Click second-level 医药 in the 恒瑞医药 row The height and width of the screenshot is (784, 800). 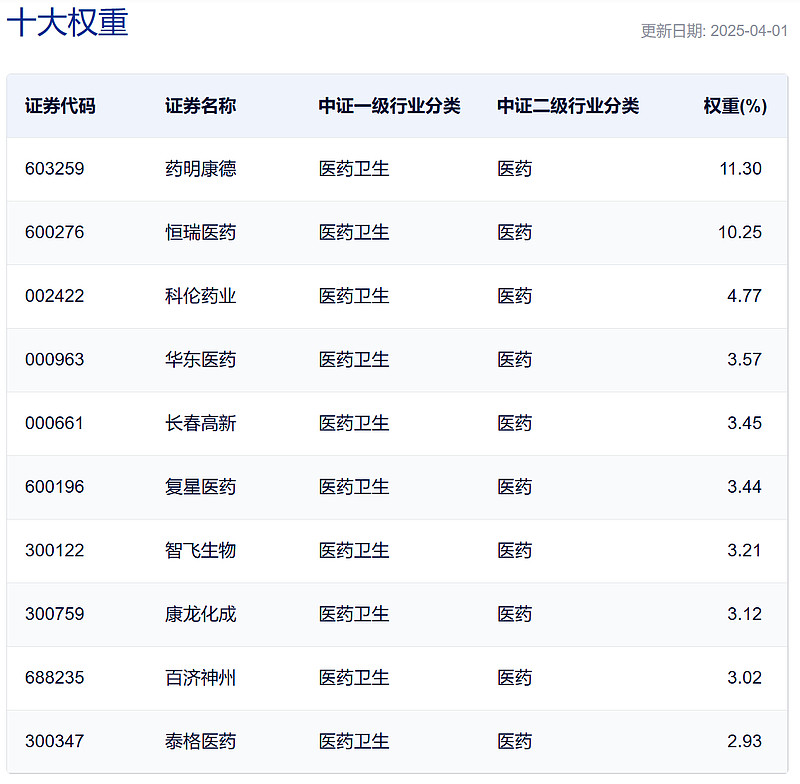[515, 233]
